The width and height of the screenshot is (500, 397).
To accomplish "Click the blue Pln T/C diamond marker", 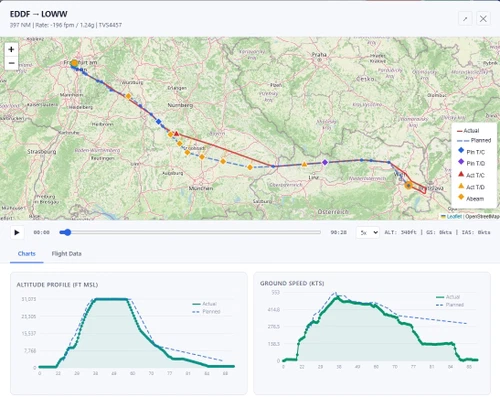I will coord(159,121).
